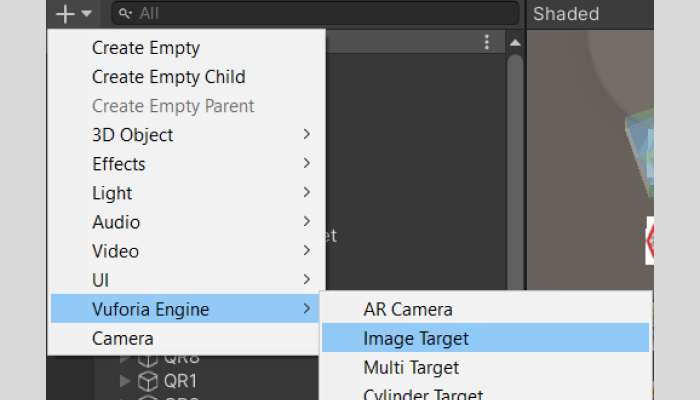The image size is (700, 400).
Task: Add an AR Camera object
Action: coord(408,310)
